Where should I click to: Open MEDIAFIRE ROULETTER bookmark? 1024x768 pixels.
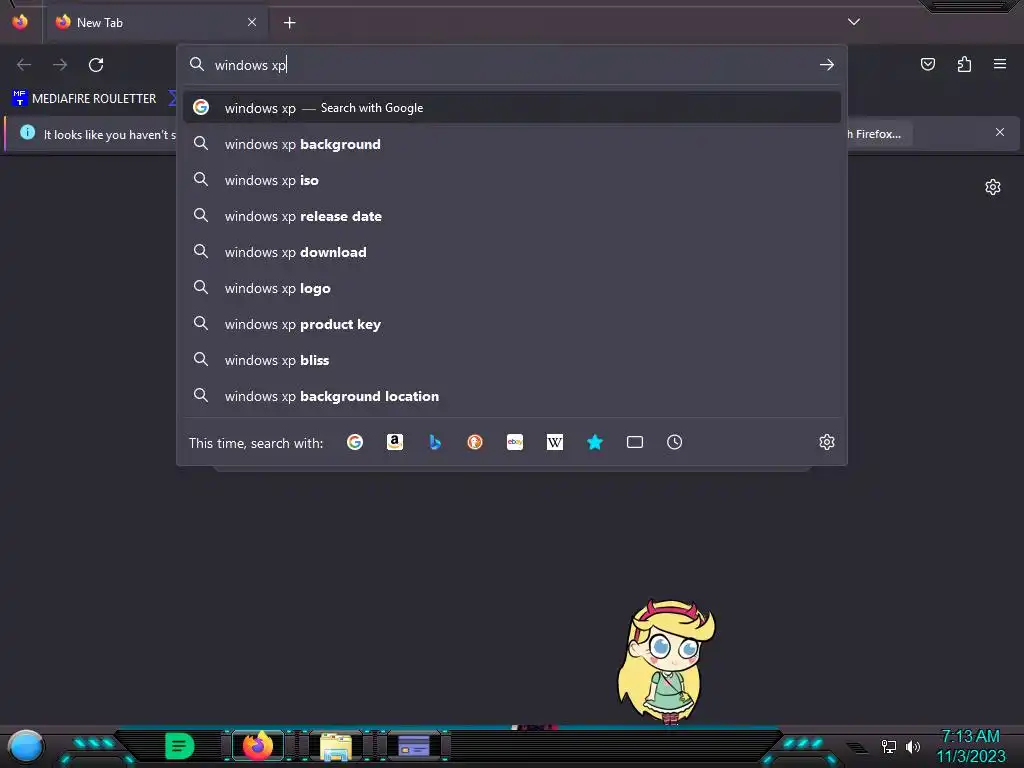84,99
